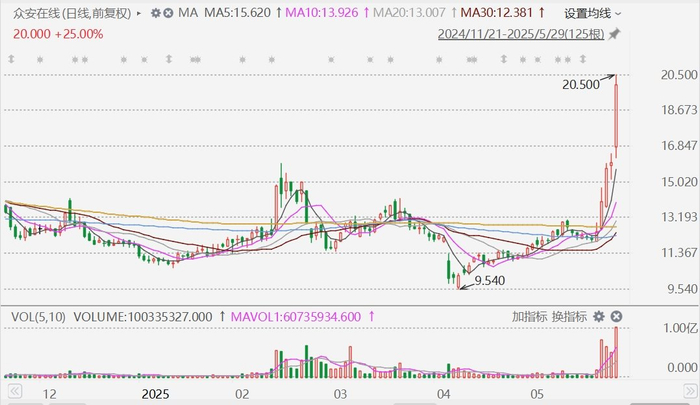Open volume indicator settings gear
Screen dimensions: 700x405
(x=599, y=317)
